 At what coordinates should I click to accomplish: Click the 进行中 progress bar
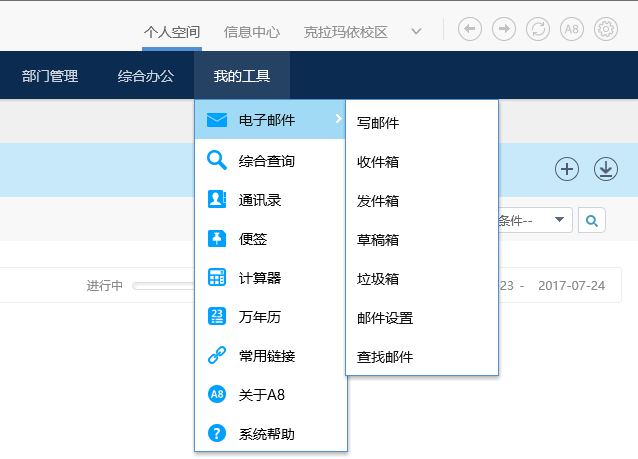point(163,286)
